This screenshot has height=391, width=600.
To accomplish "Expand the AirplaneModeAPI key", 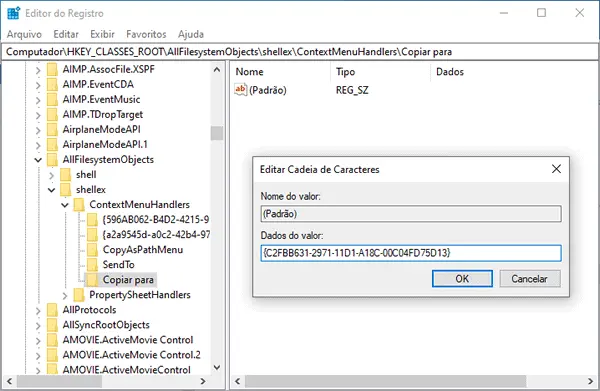I will [x=38, y=130].
